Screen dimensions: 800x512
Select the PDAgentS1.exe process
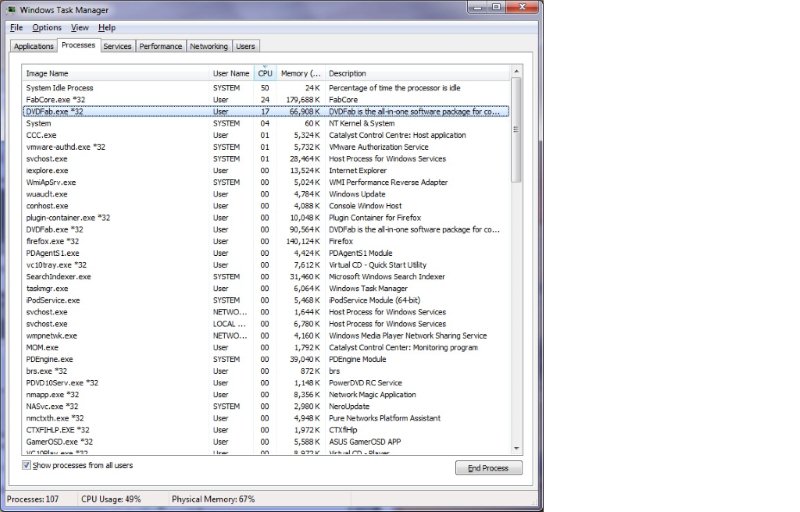coord(266,253)
